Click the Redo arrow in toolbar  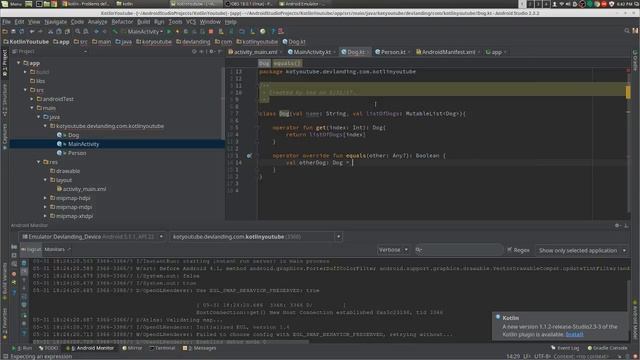point(40,31)
